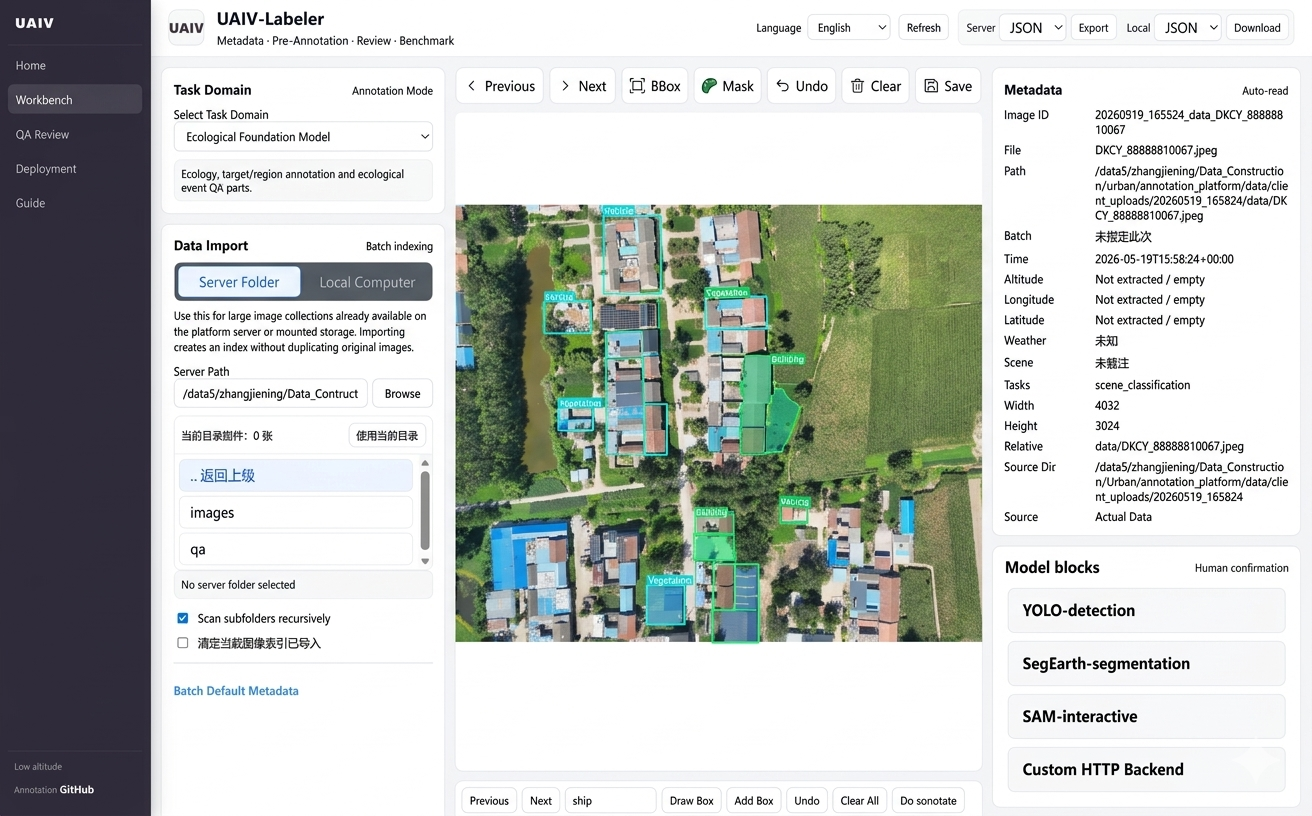Select the BBox drawing tool
Image resolution: width=1312 pixels, height=816 pixels.
coord(655,86)
